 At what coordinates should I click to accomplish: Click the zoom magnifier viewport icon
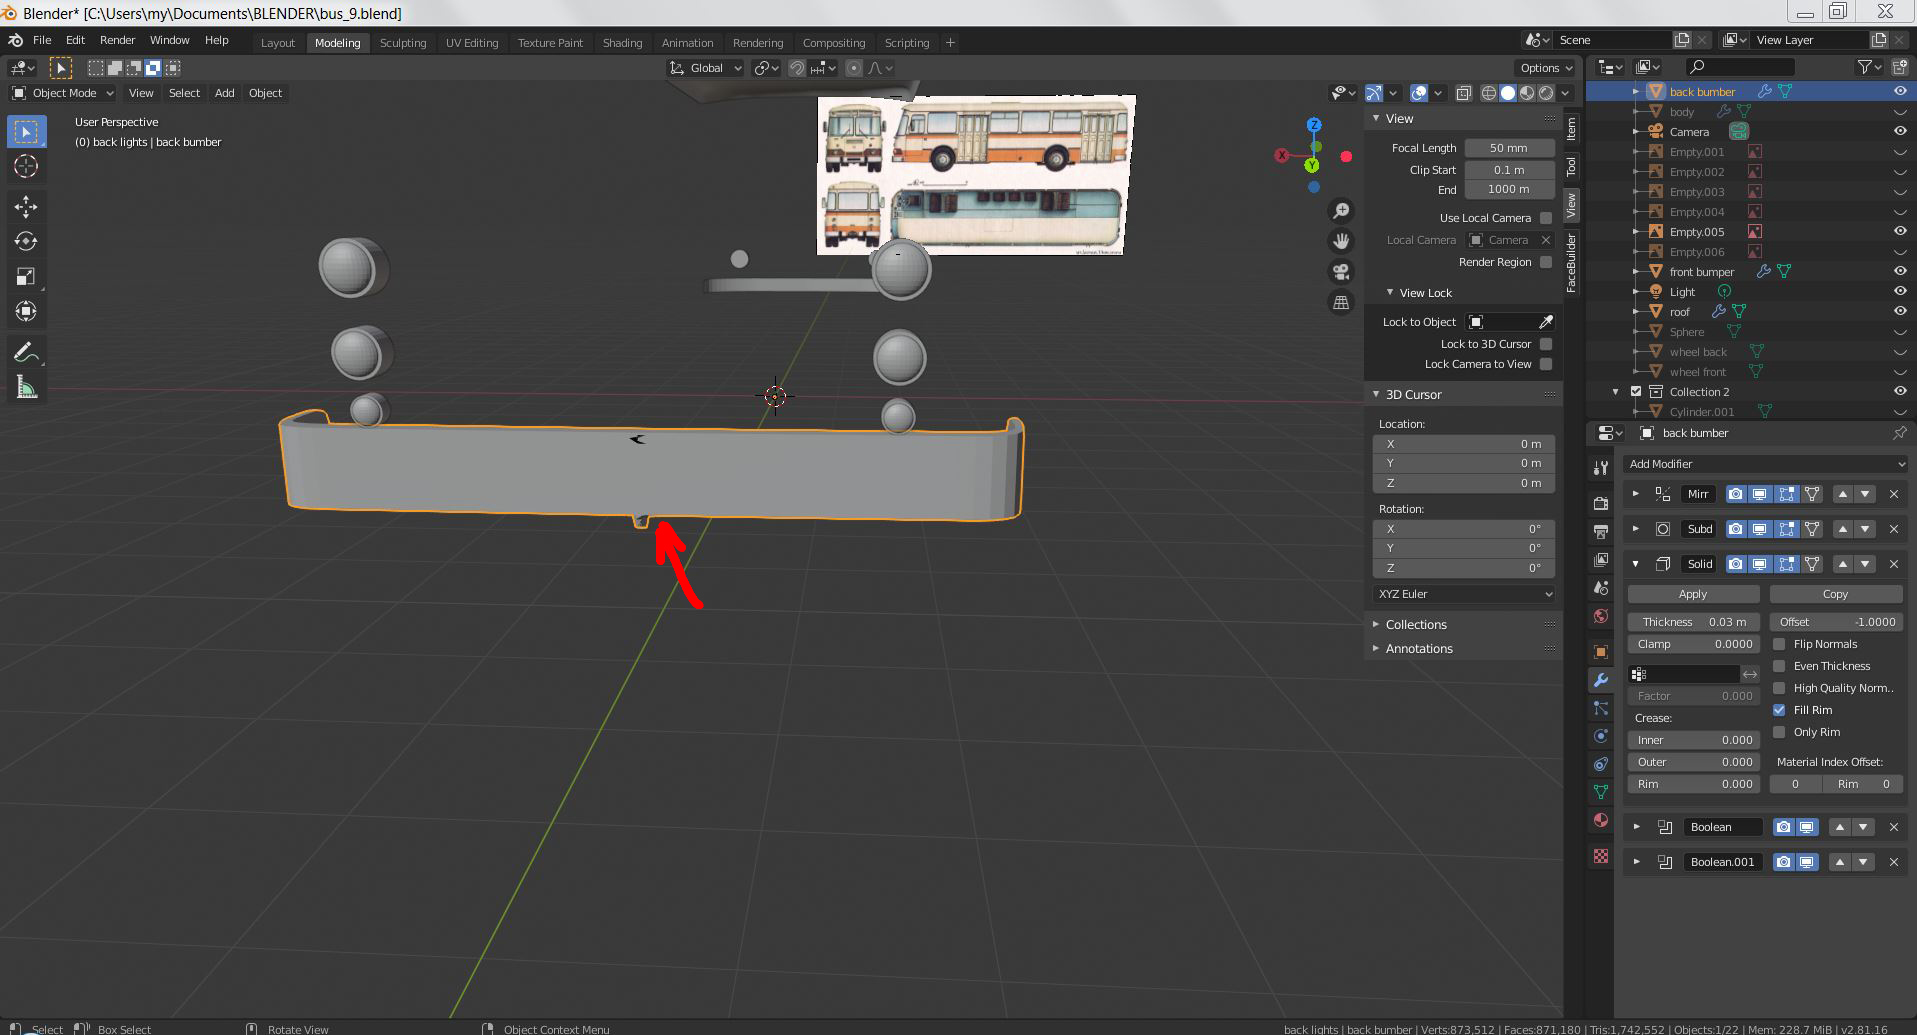(x=1341, y=211)
